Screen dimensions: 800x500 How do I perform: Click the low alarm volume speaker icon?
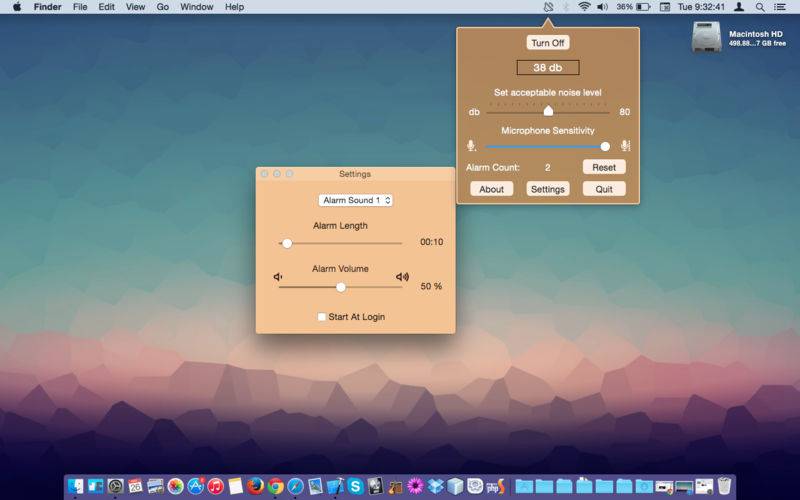tap(278, 277)
